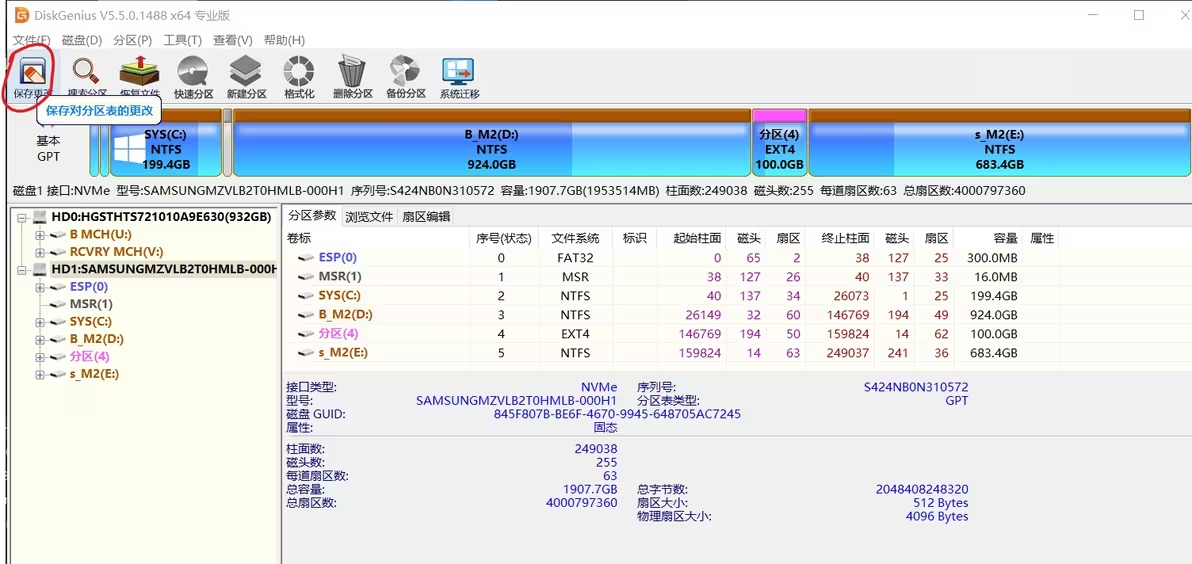The width and height of the screenshot is (1192, 564).
Task: Open the 文件(F) menu
Action: click(31, 40)
